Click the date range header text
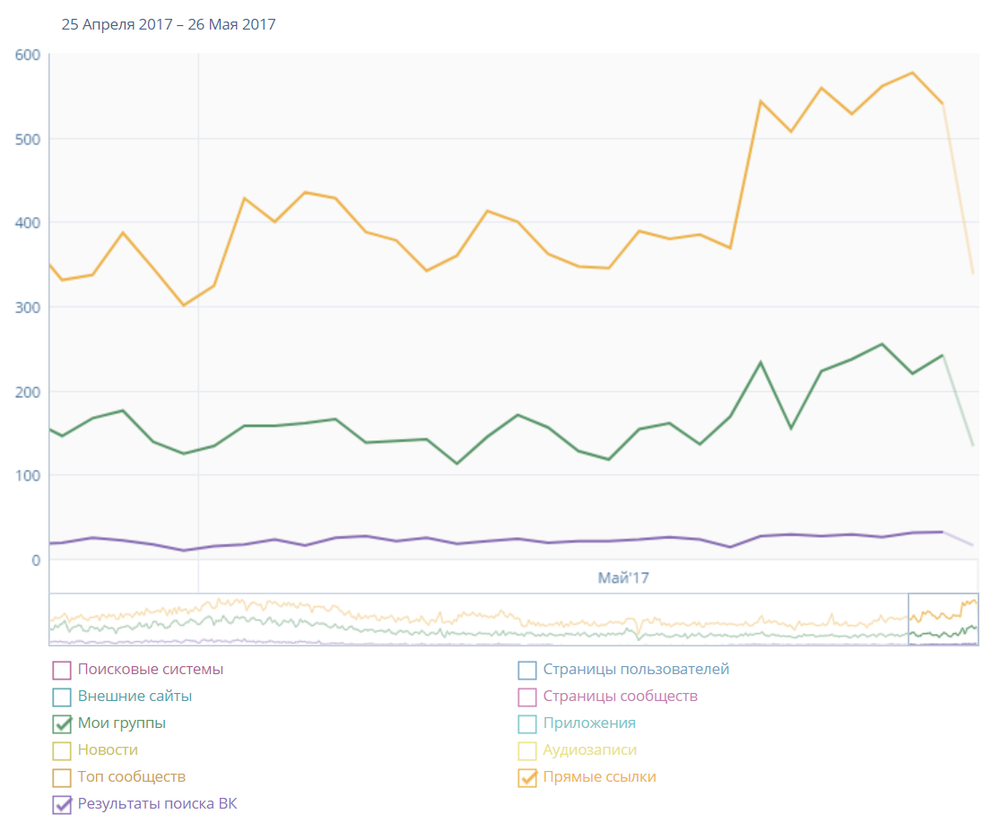Screen dimensions: 1000x840 168,24
